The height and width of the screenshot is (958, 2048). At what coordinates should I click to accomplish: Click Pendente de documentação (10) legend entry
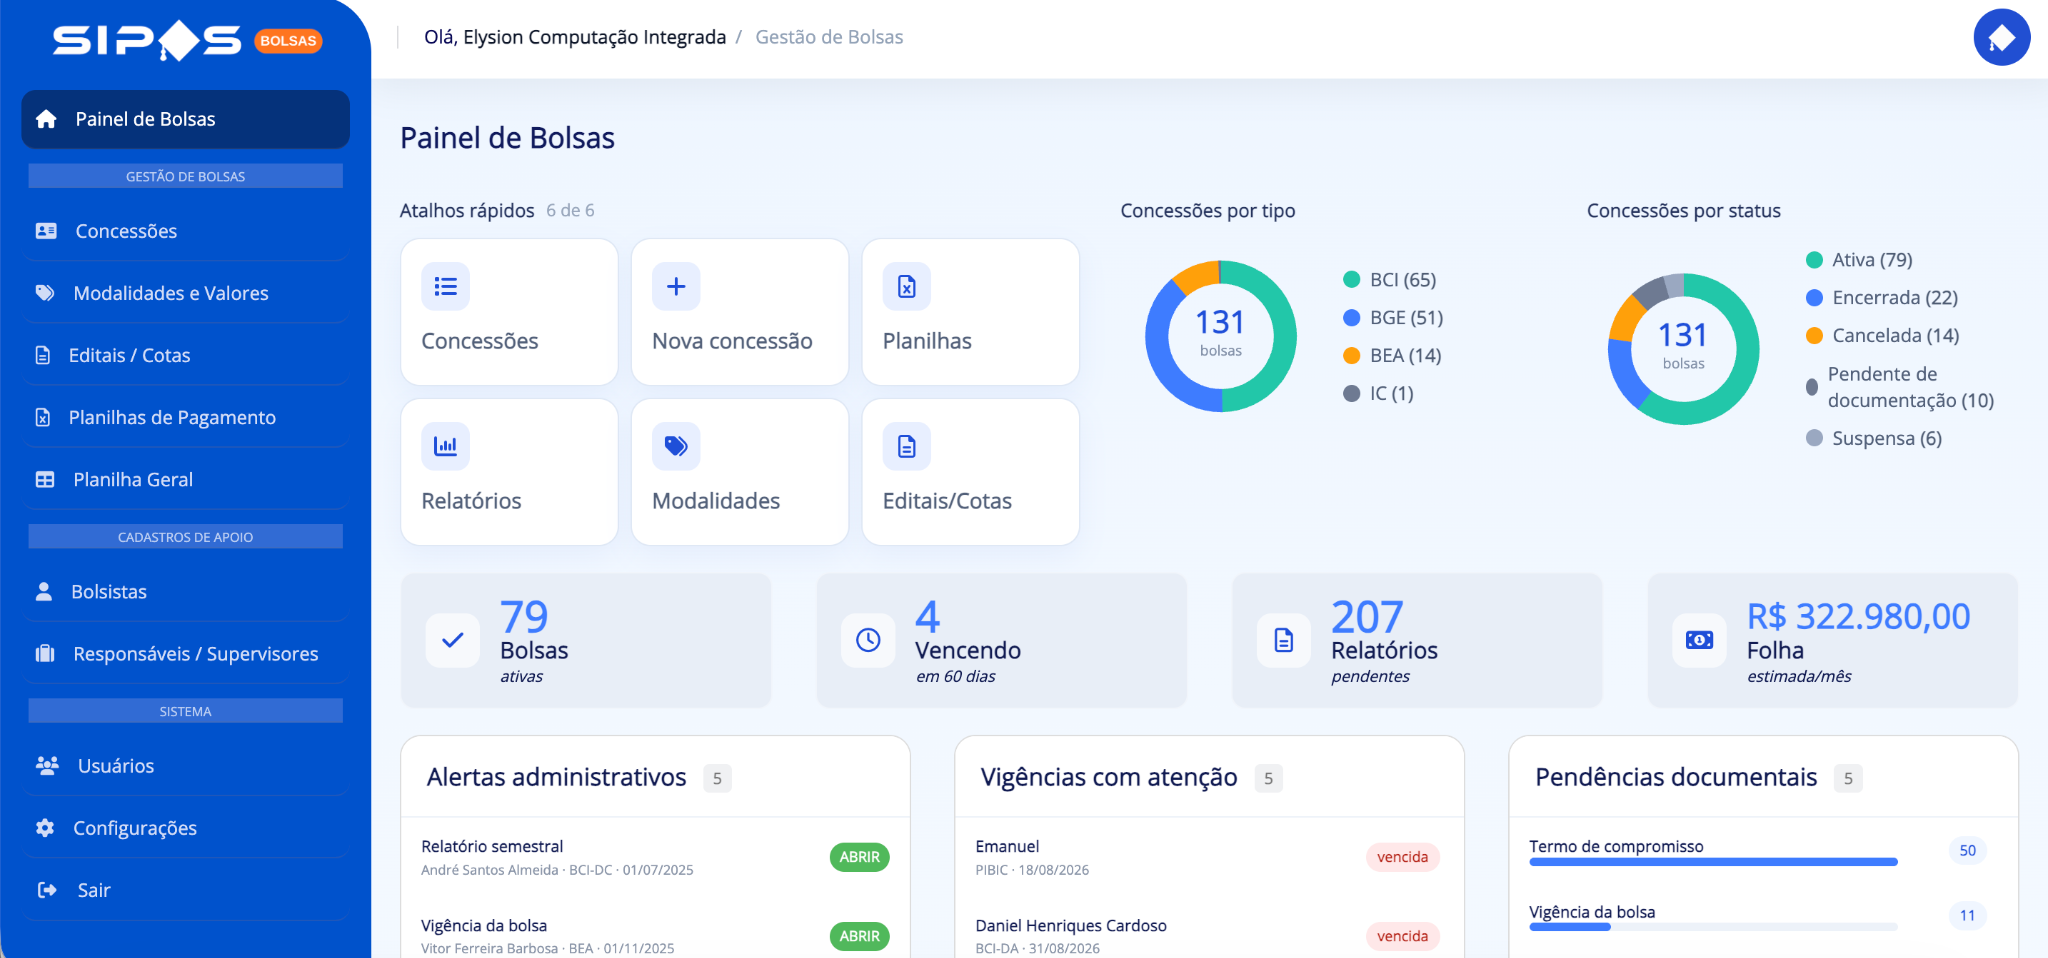(x=1900, y=387)
